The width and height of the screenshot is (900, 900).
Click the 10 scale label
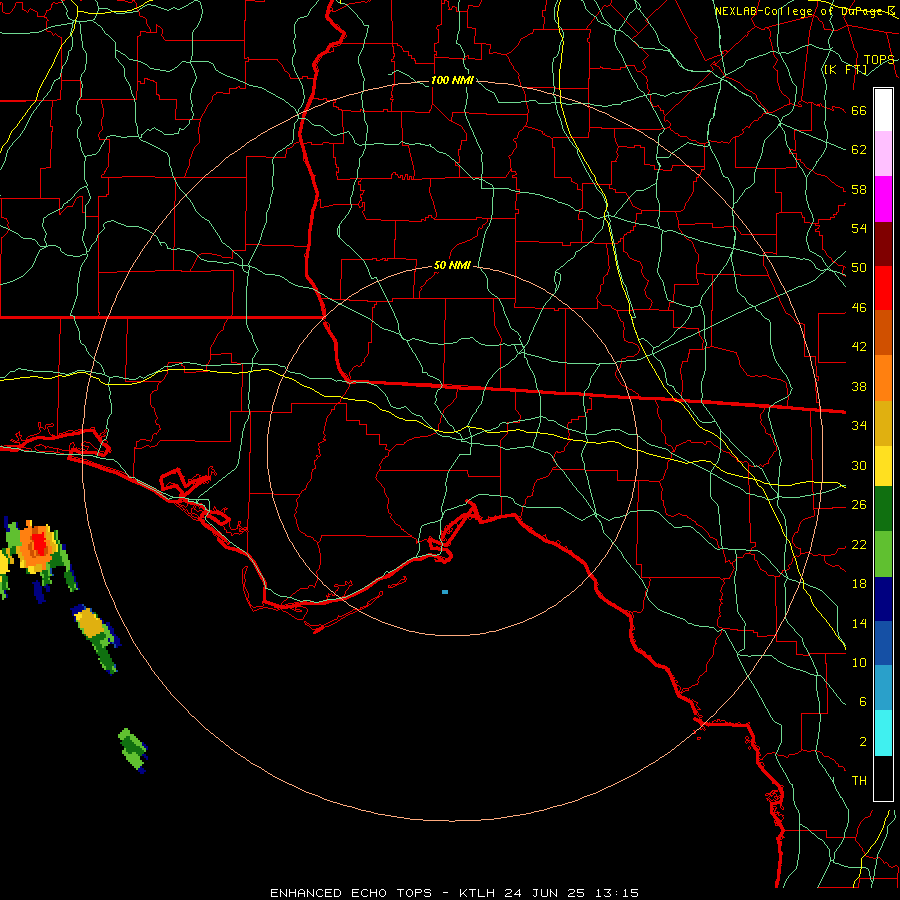[859, 662]
